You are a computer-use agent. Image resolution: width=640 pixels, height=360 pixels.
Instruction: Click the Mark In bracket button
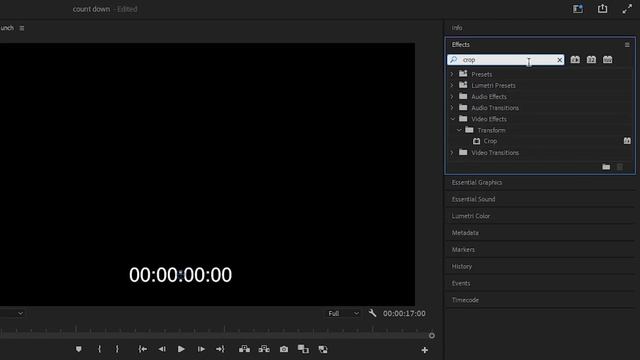coord(99,349)
